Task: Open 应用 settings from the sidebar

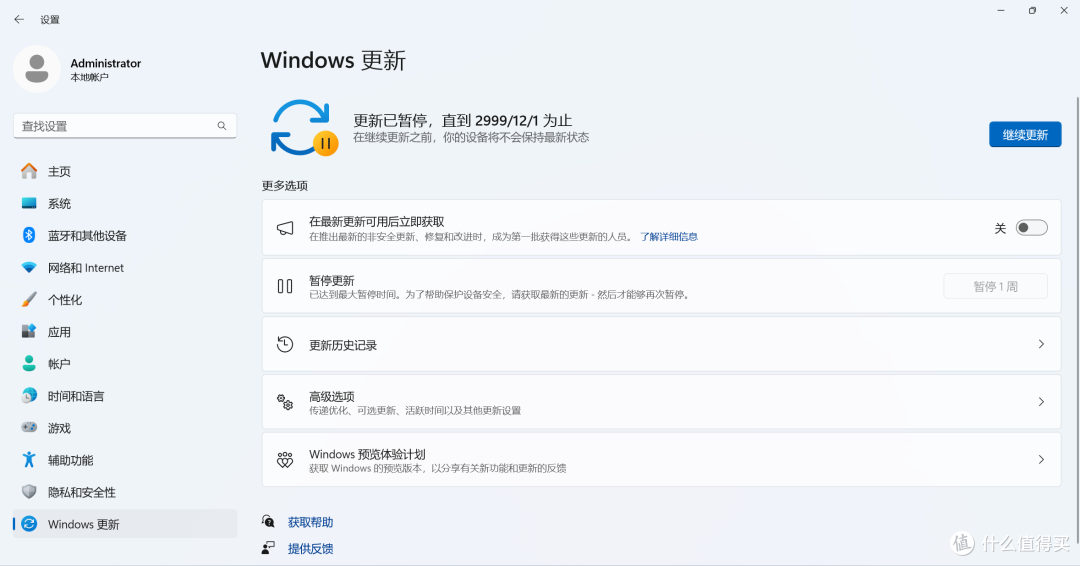Action: pyautogui.click(x=125, y=331)
